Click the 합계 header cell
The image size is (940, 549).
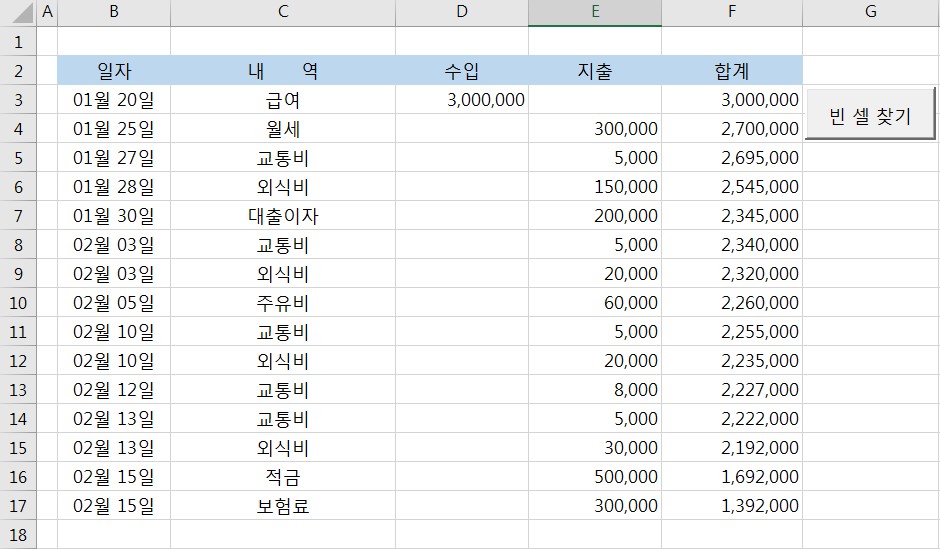(732, 71)
